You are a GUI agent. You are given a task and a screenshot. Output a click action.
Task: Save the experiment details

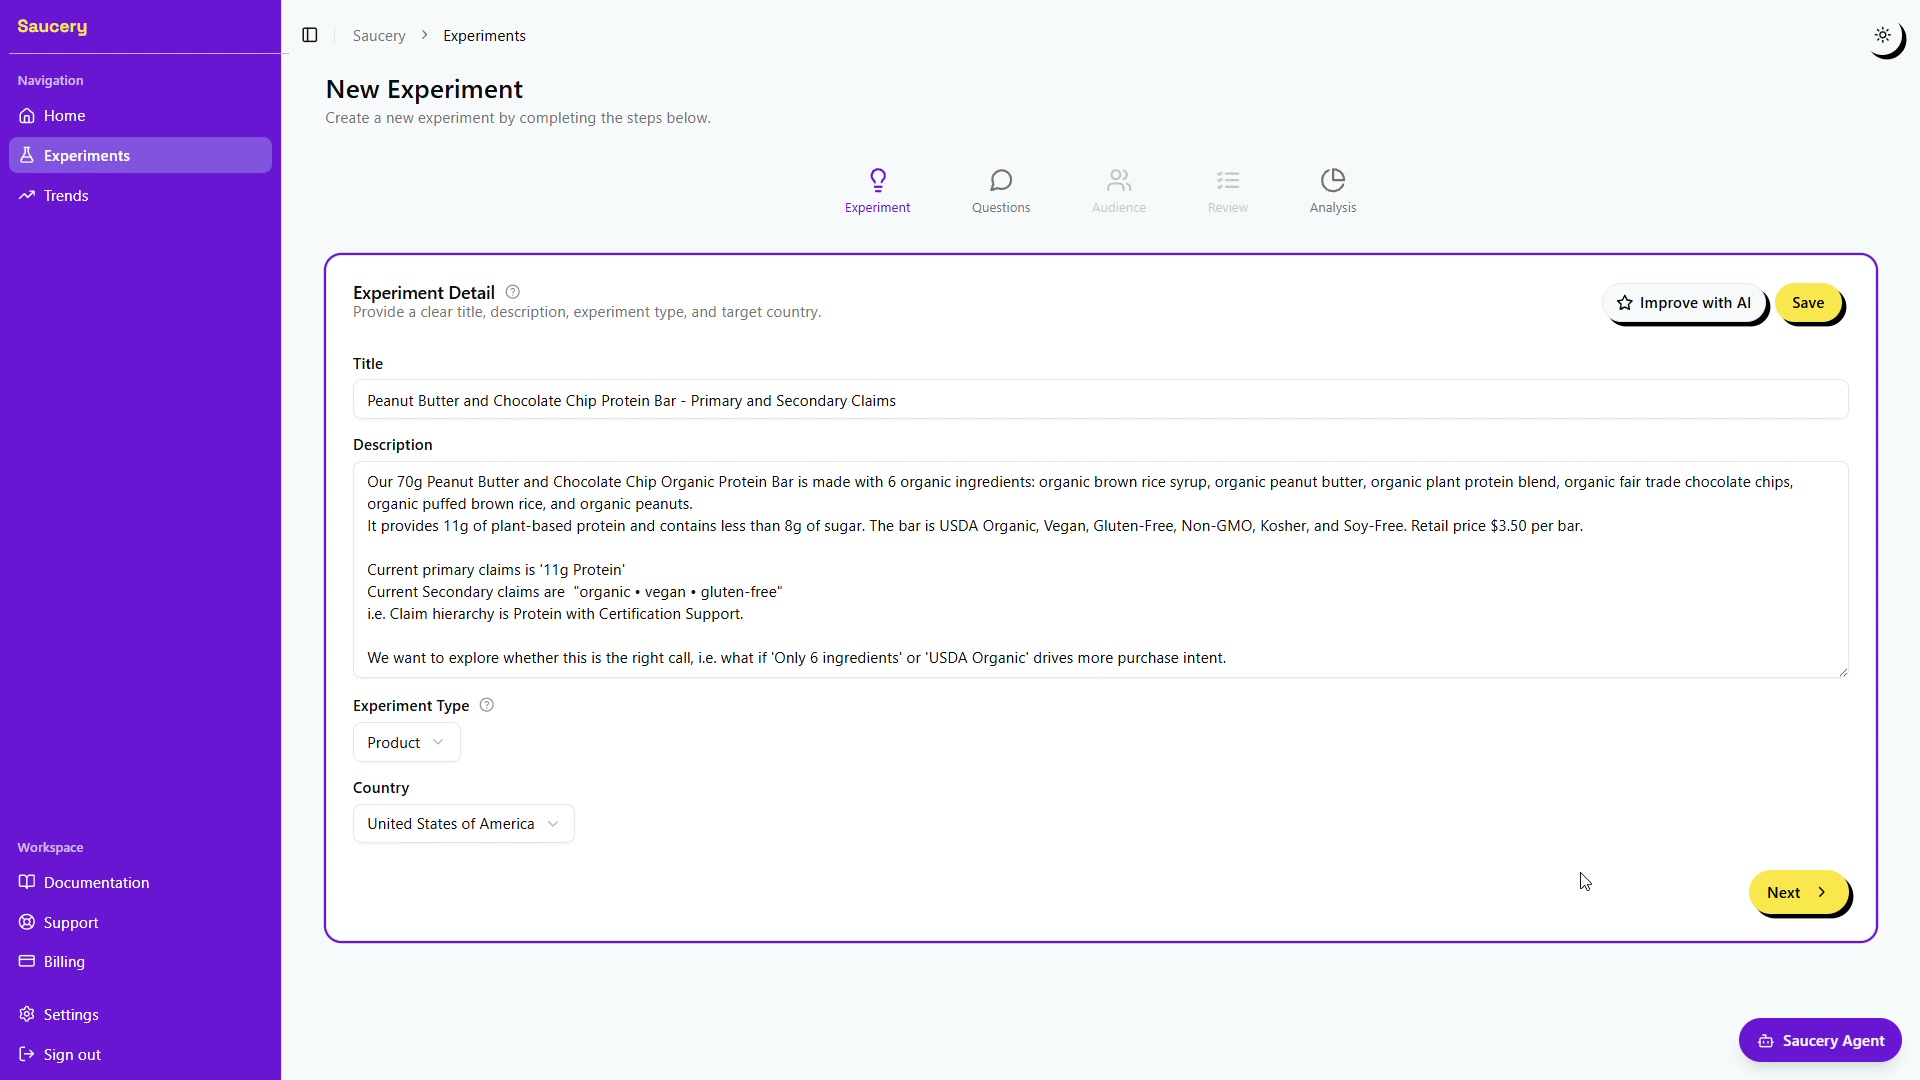1807,303
